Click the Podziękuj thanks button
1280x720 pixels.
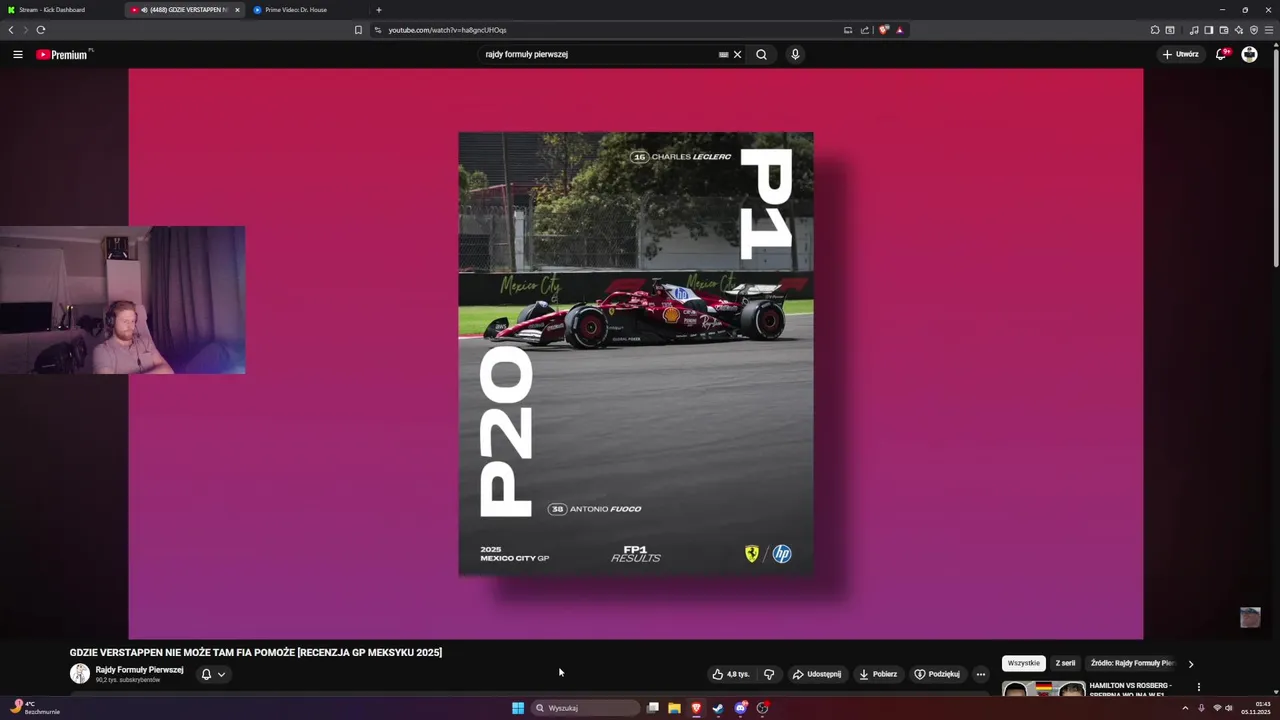tap(937, 674)
